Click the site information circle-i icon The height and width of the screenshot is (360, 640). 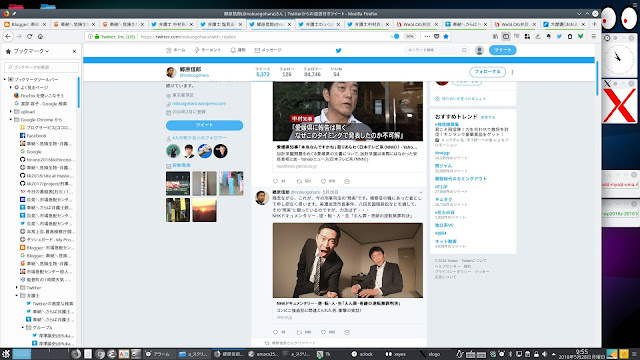tap(91, 36)
